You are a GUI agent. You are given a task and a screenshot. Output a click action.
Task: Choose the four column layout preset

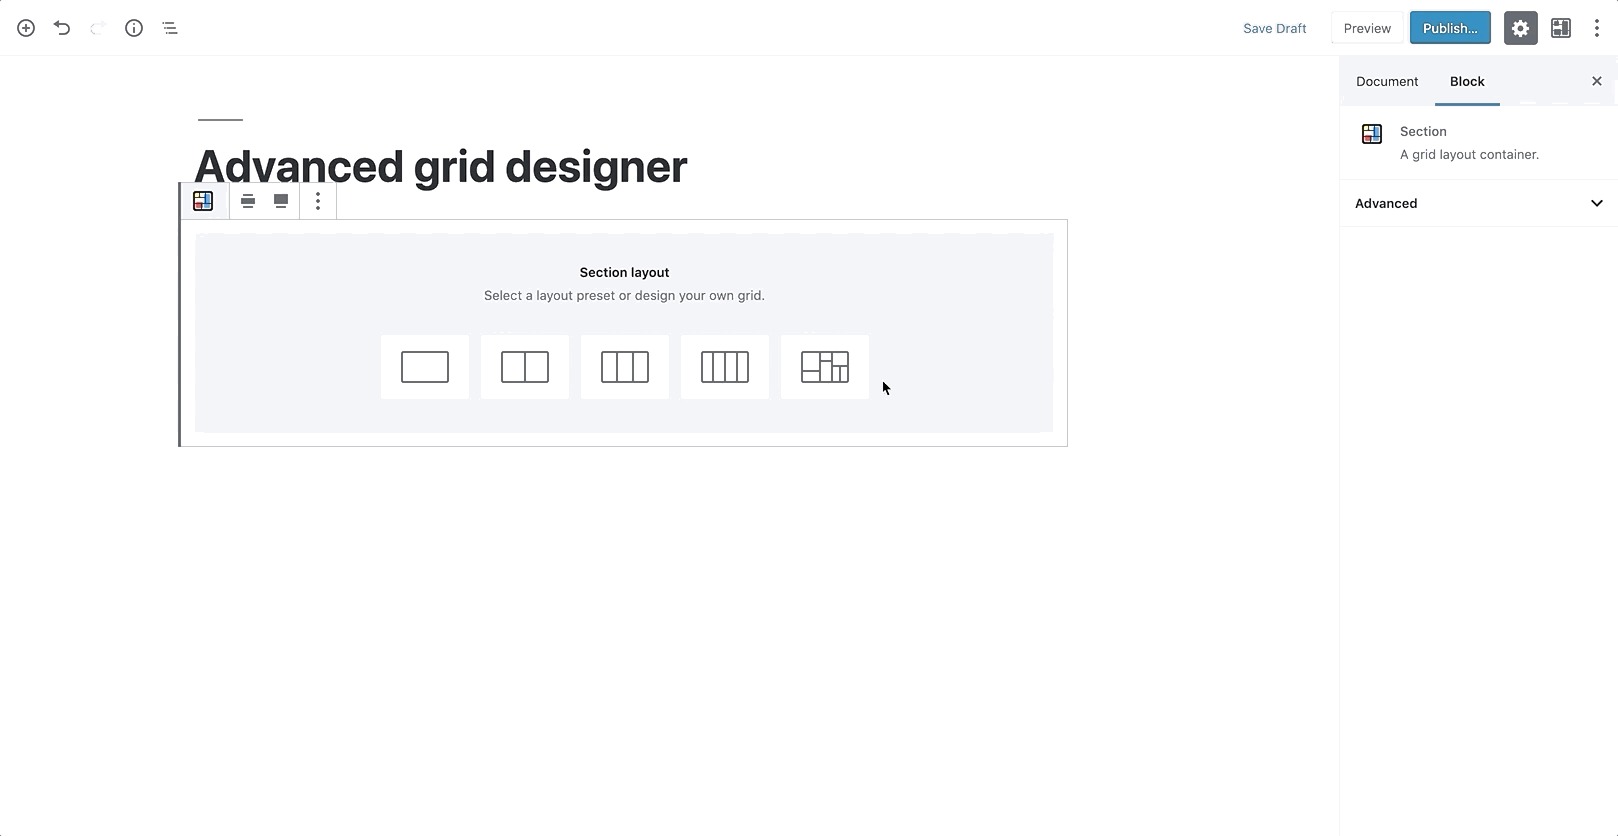[x=725, y=367]
